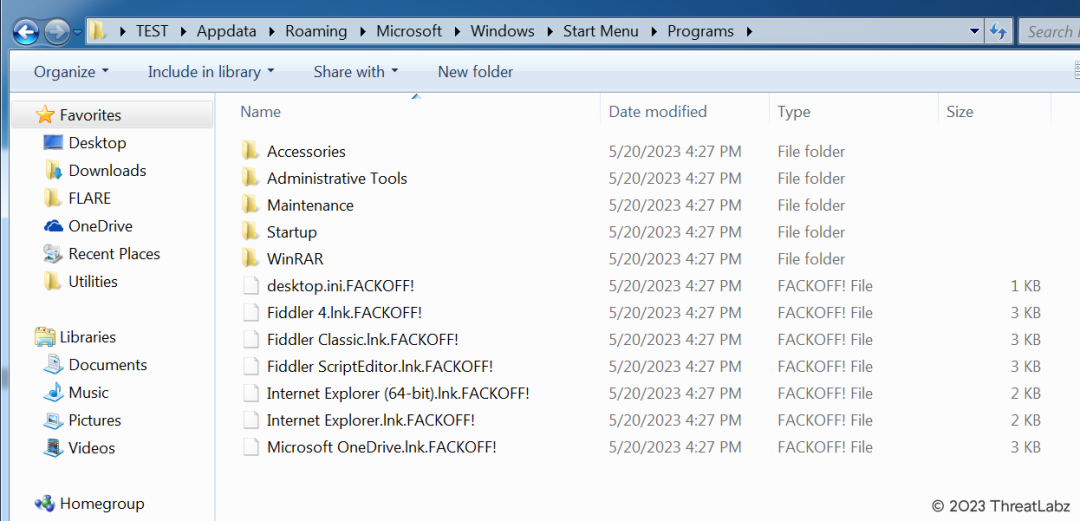The height and width of the screenshot is (521, 1080).
Task: Select Downloads in the Favorites list
Action: (x=107, y=171)
